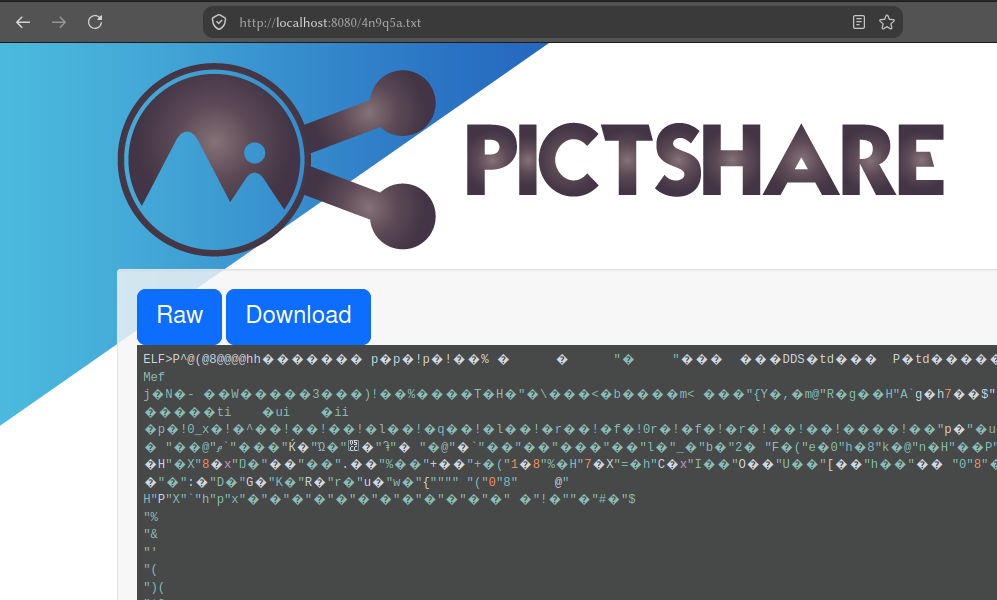Screen dimensions: 997x600
Task: Click the PICTSHARE title text
Action: 705,160
